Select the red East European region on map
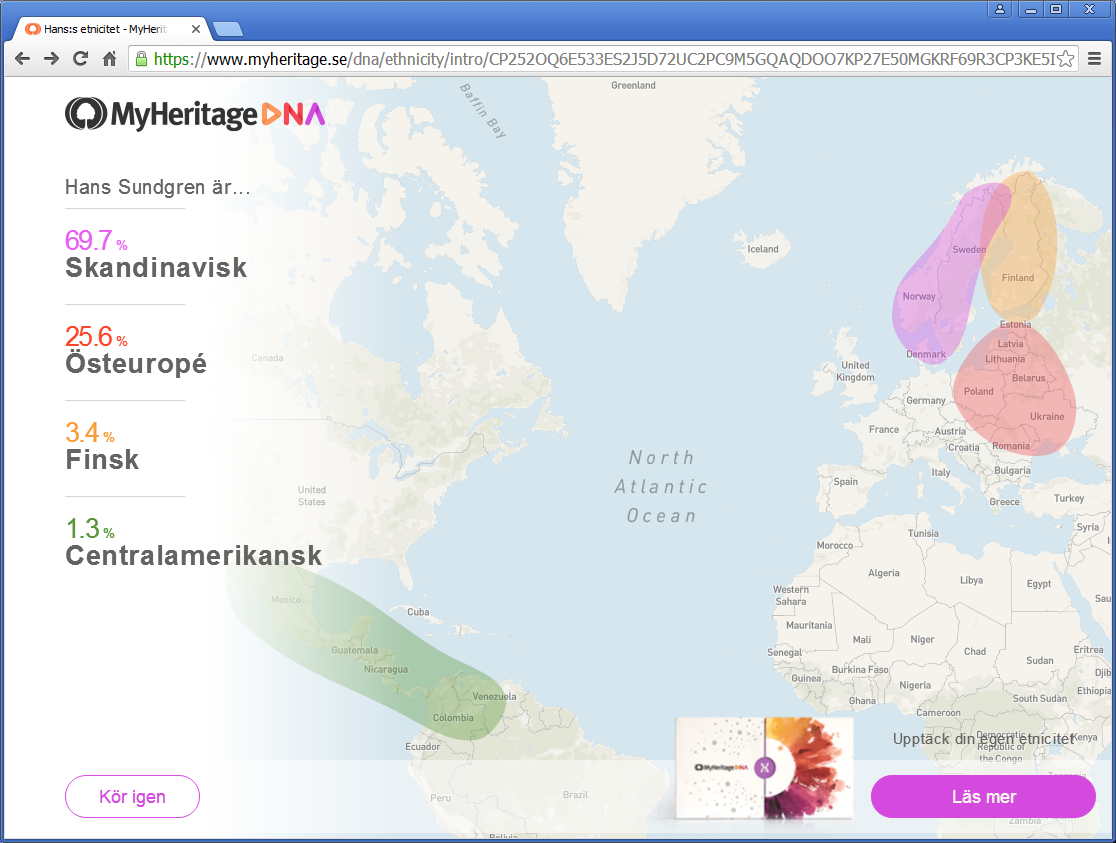The height and width of the screenshot is (843, 1116). coord(1014,392)
